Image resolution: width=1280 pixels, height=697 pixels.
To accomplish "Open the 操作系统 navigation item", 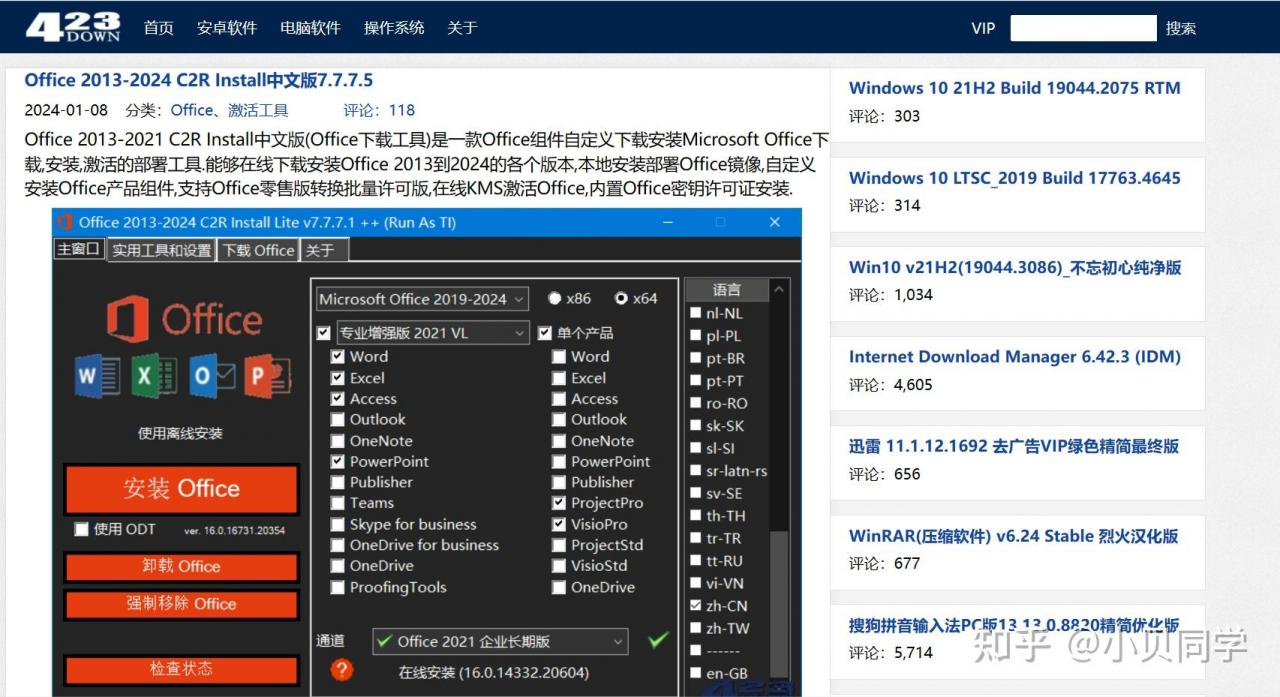I will (x=394, y=28).
